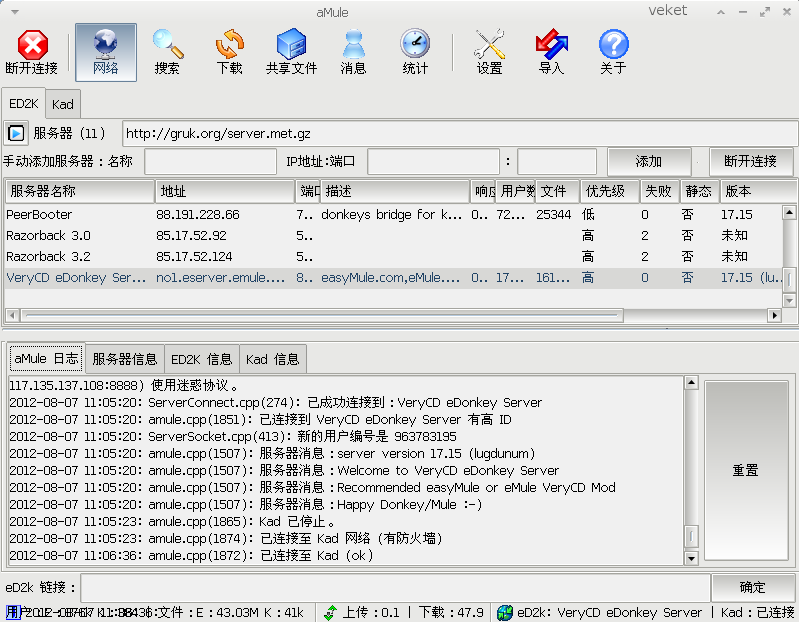
Task: Click the 重置 reset log button
Action: tap(745, 470)
